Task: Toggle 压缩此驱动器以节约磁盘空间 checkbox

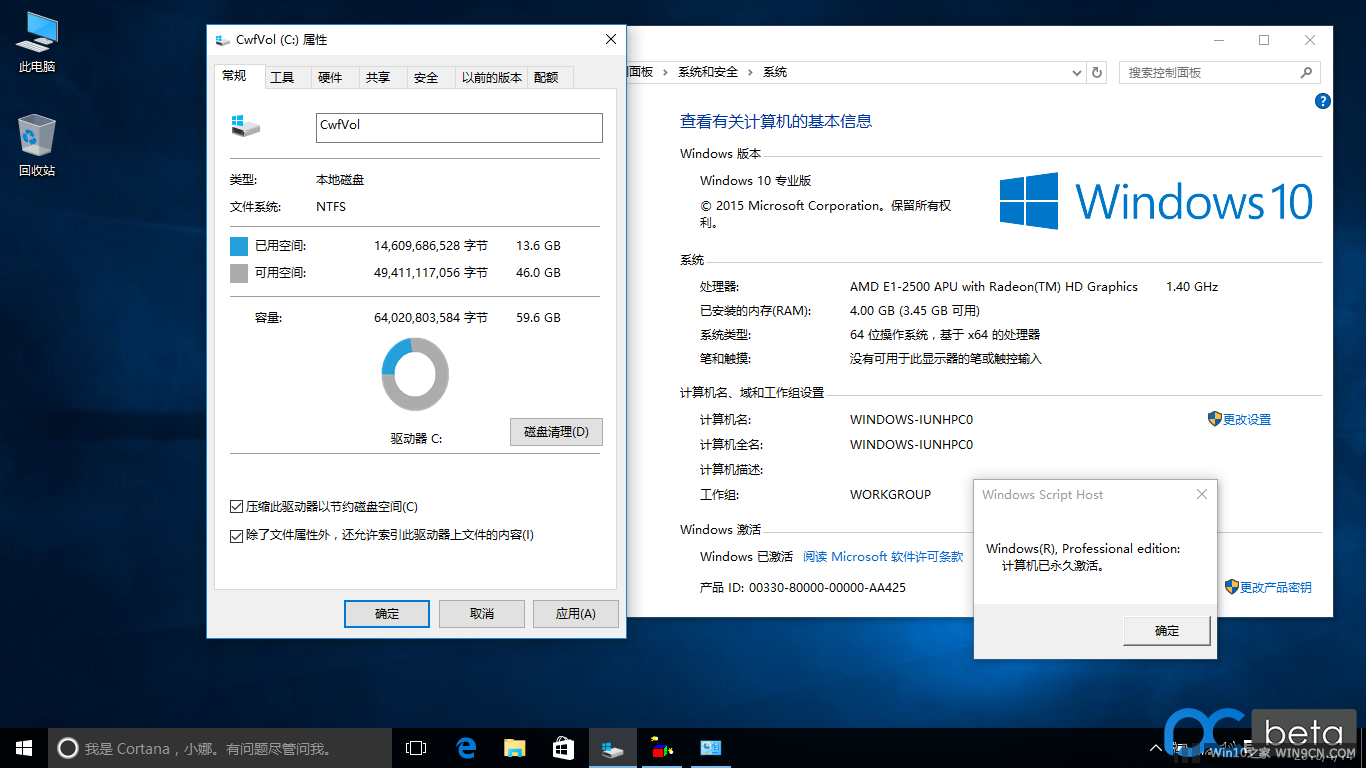Action: (x=237, y=507)
